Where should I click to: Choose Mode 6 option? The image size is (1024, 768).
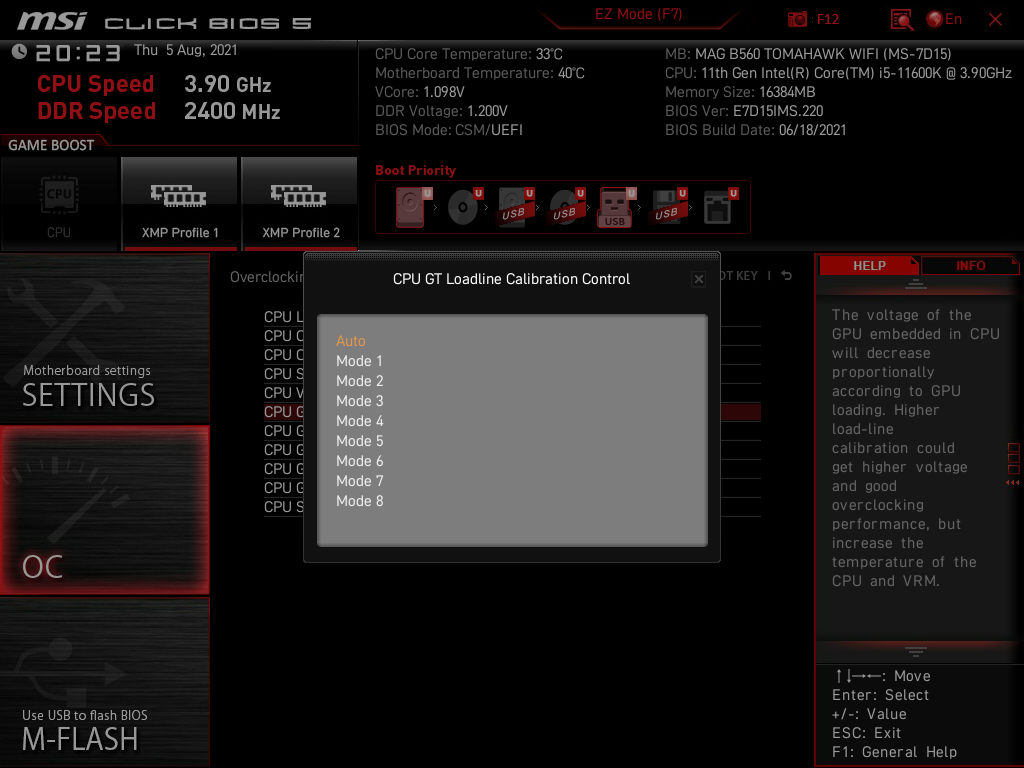[359, 461]
